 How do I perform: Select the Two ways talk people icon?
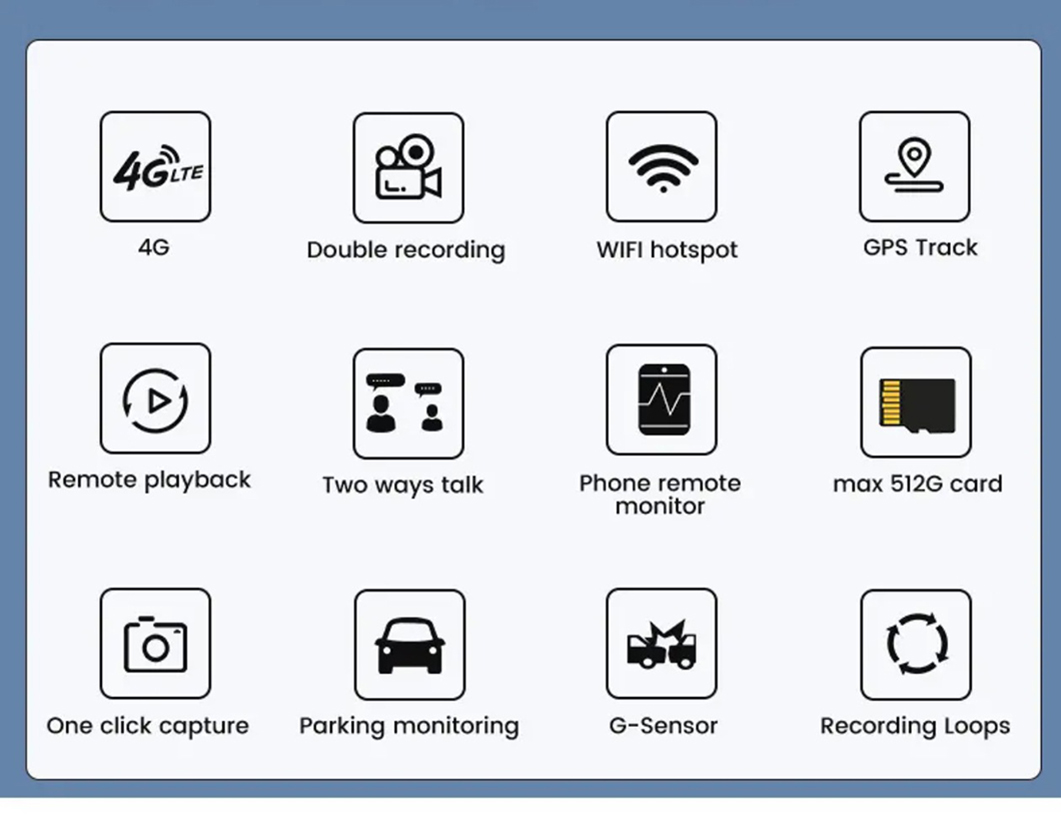pos(408,403)
